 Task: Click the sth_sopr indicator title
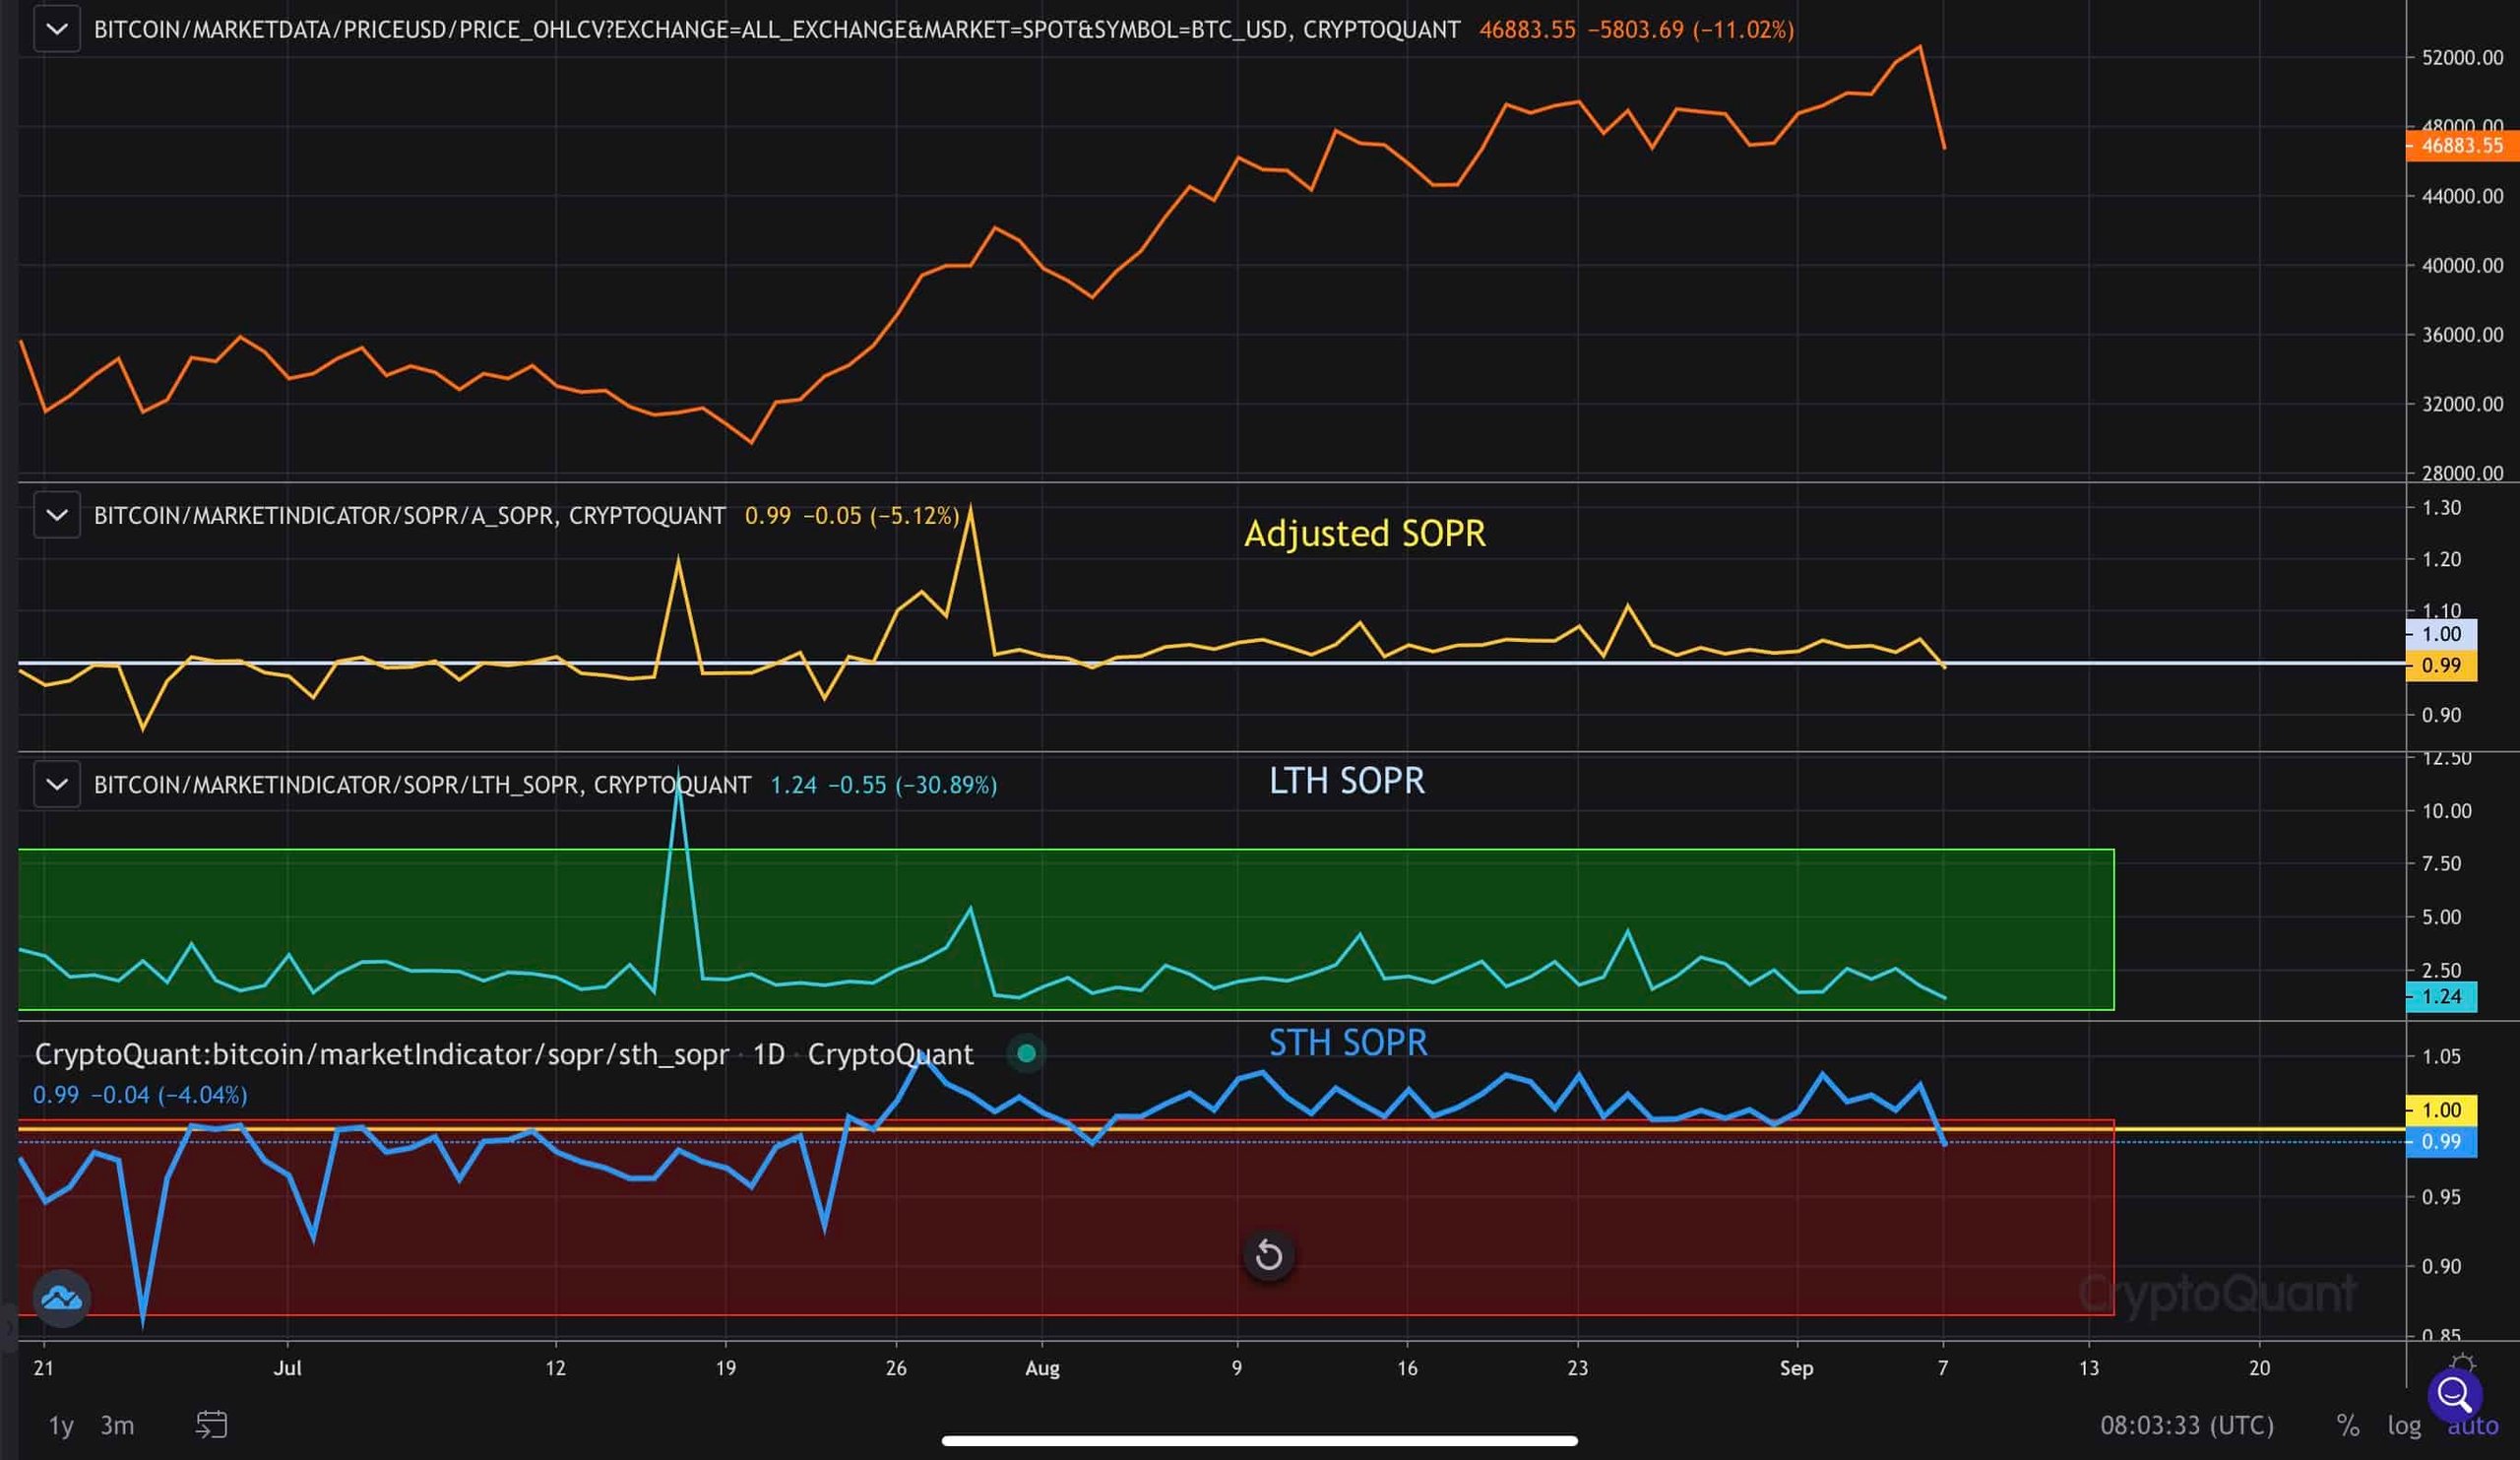coord(381,1054)
